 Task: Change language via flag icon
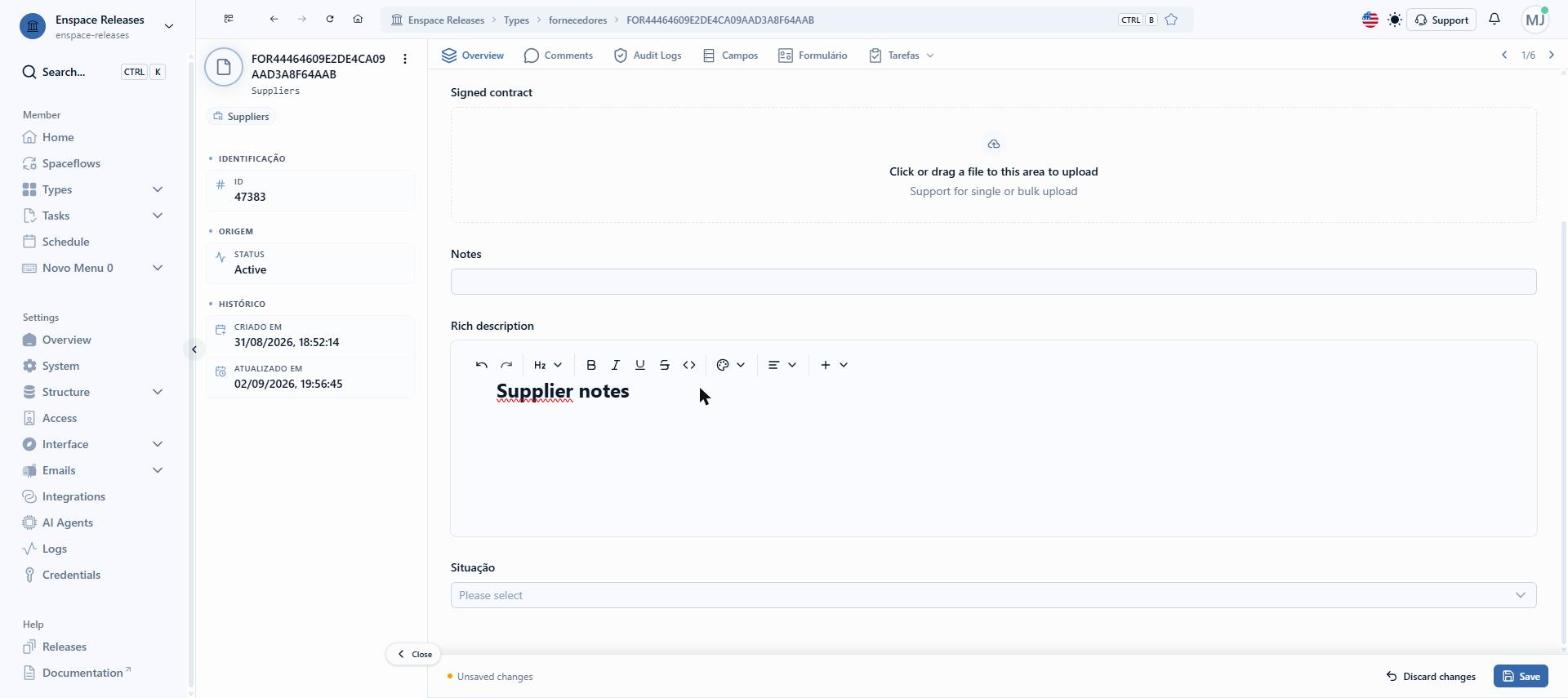[x=1370, y=20]
